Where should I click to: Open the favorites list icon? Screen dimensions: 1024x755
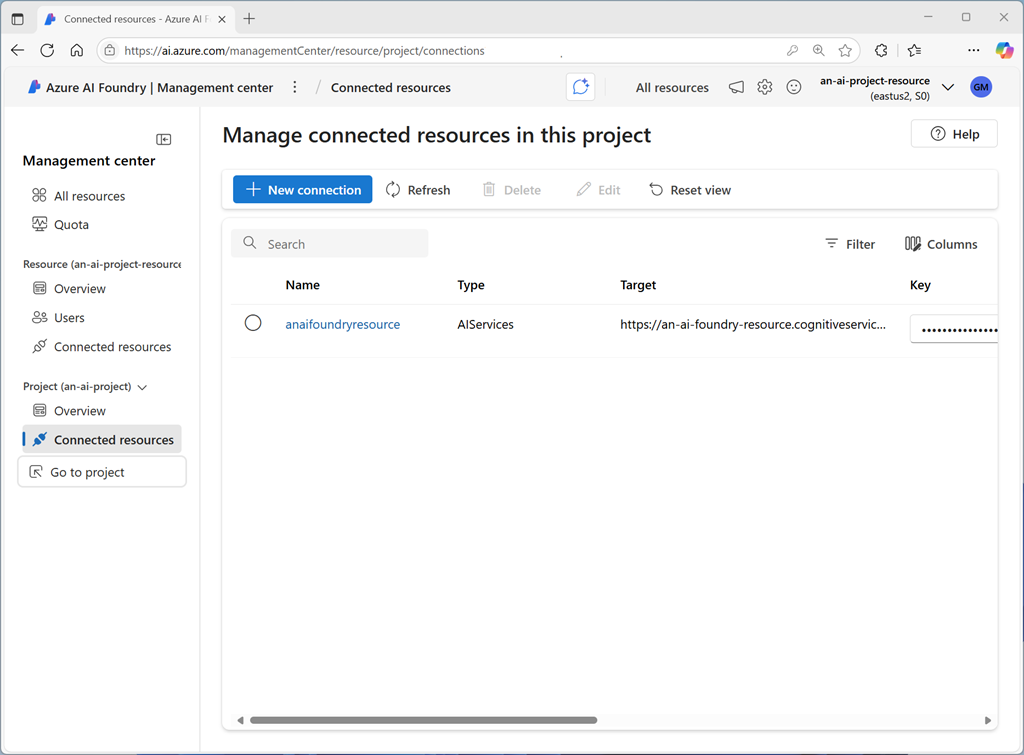coord(914,50)
